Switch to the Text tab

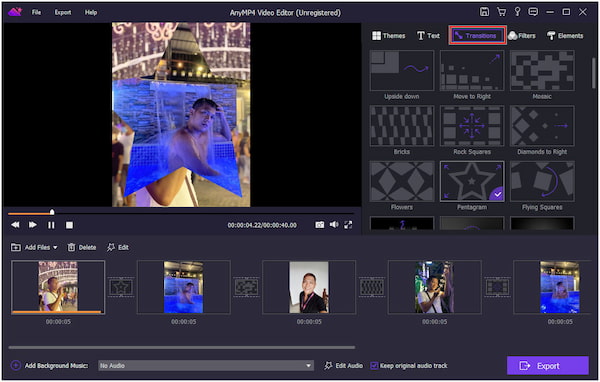tap(428, 36)
